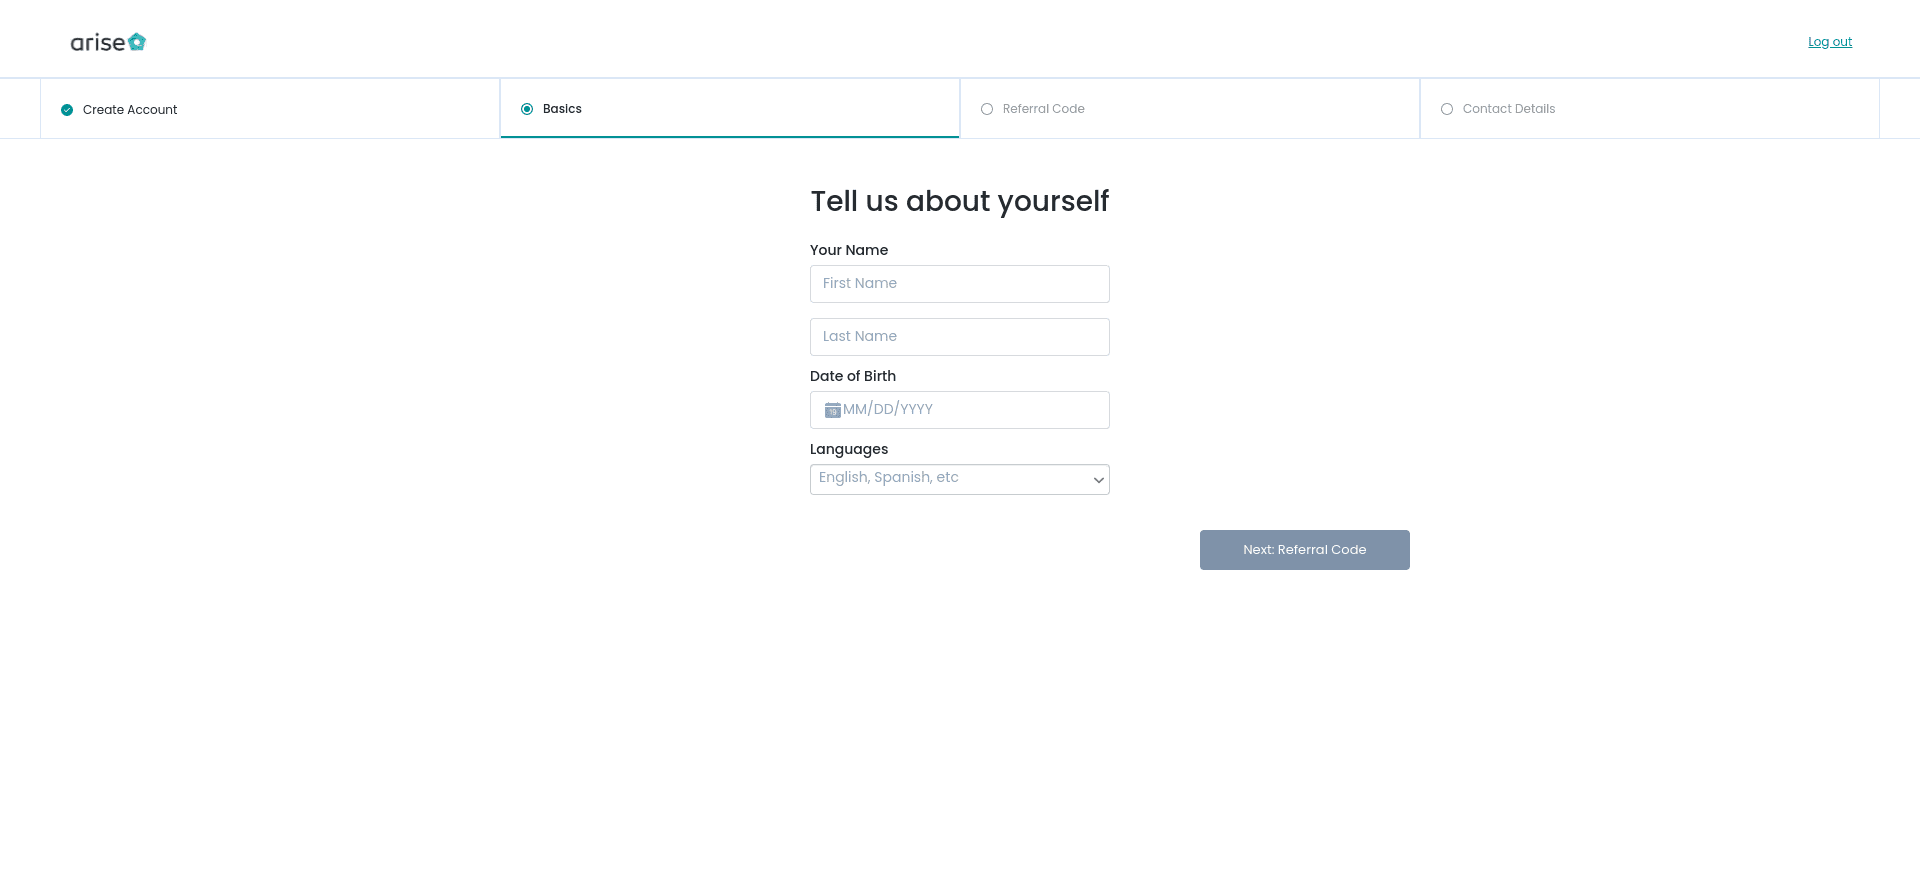1920x871 pixels.
Task: Click the "Your Name" label
Action: pos(849,250)
